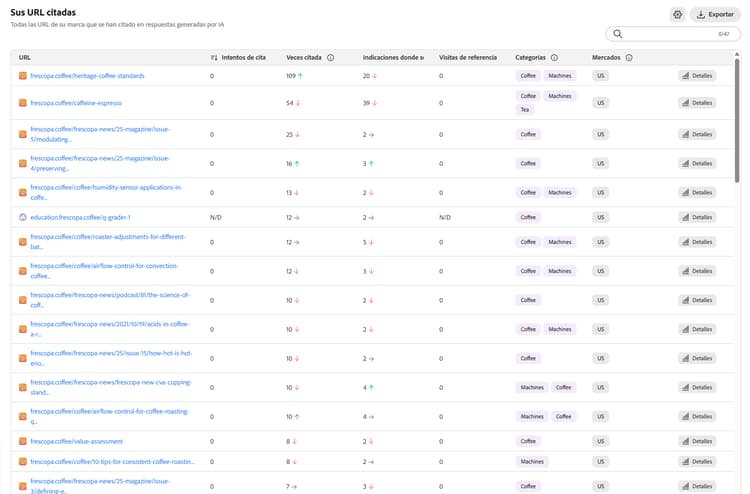Click the search magnifier icon

tap(618, 34)
